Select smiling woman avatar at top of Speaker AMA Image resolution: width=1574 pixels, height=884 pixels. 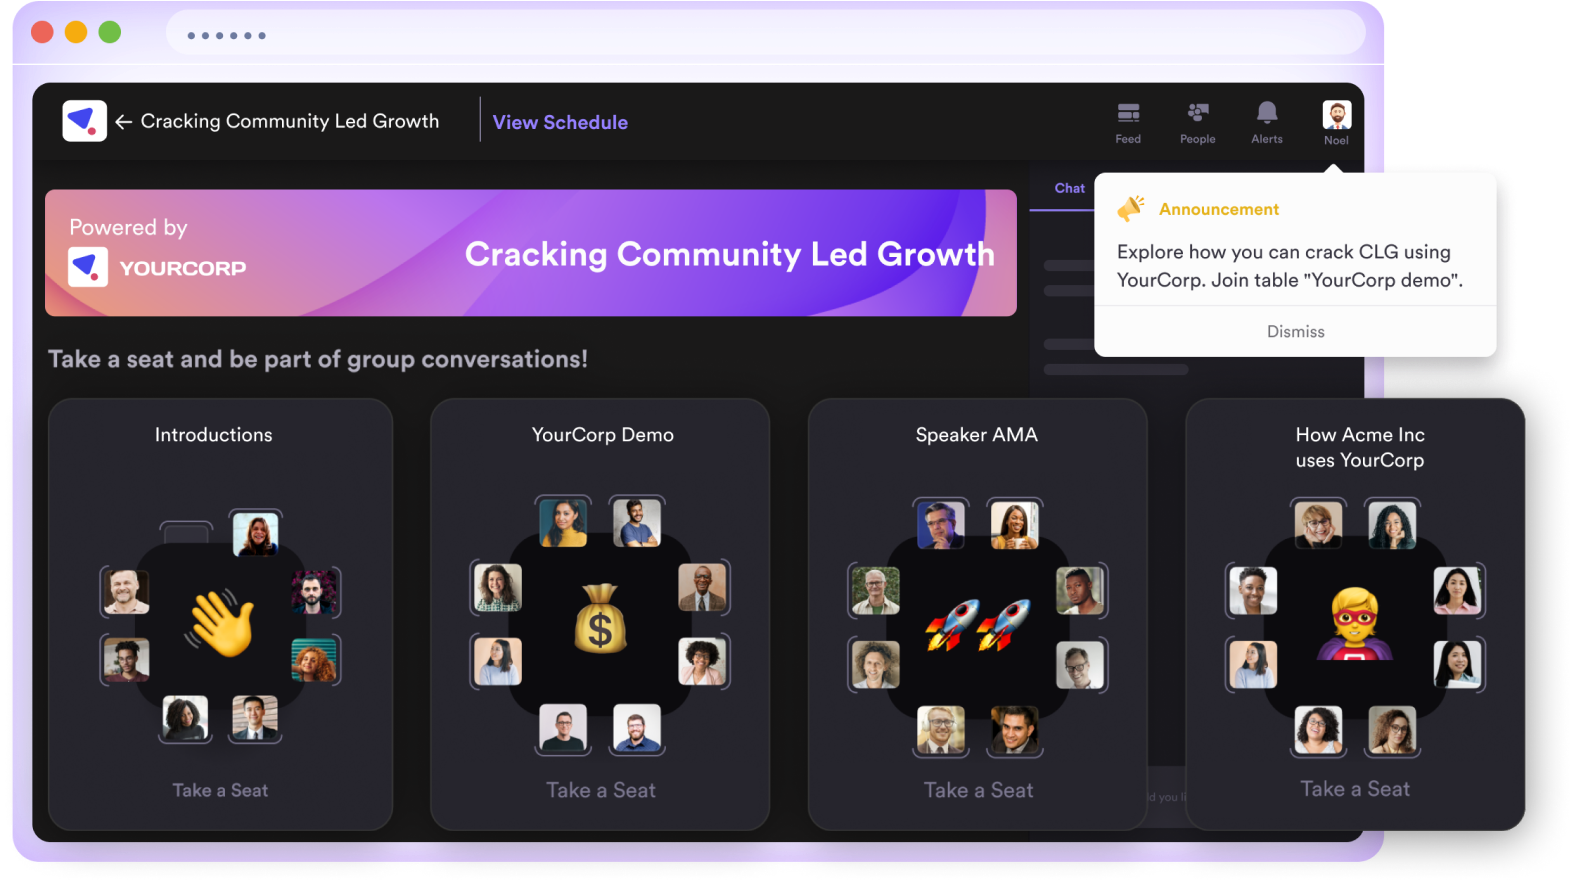[x=1015, y=524]
